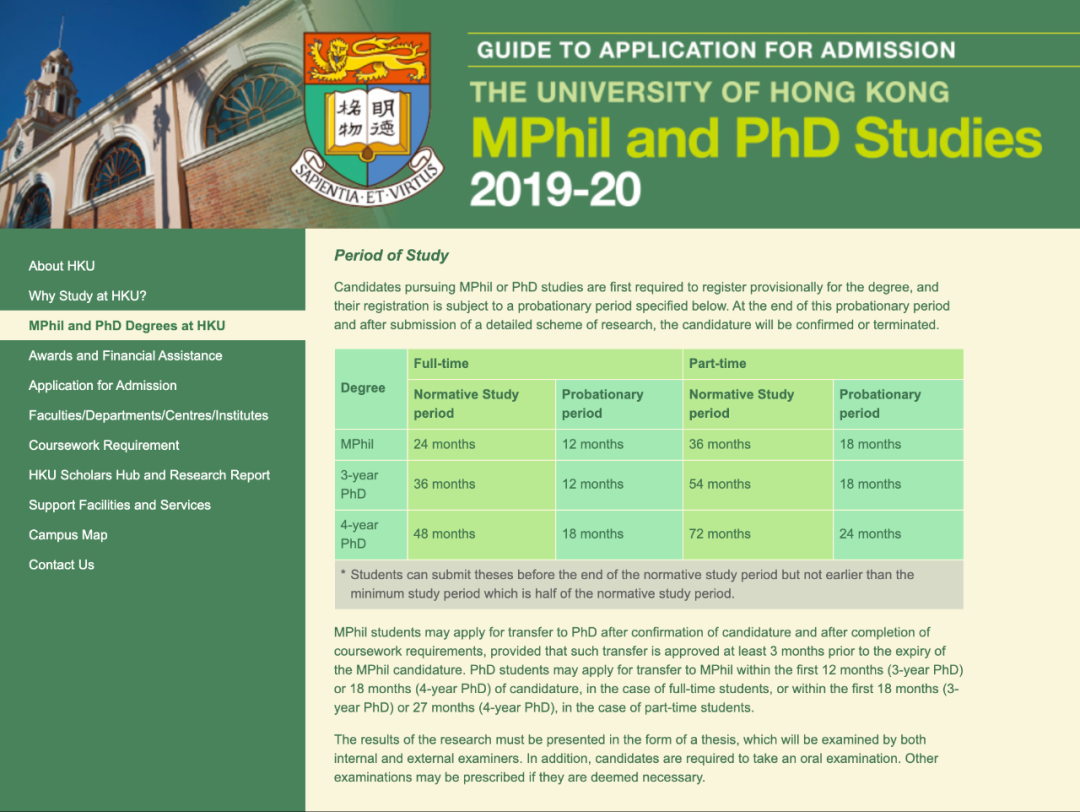Go to Why Study at HKU?
Image resolution: width=1080 pixels, height=812 pixels.
[x=87, y=296]
